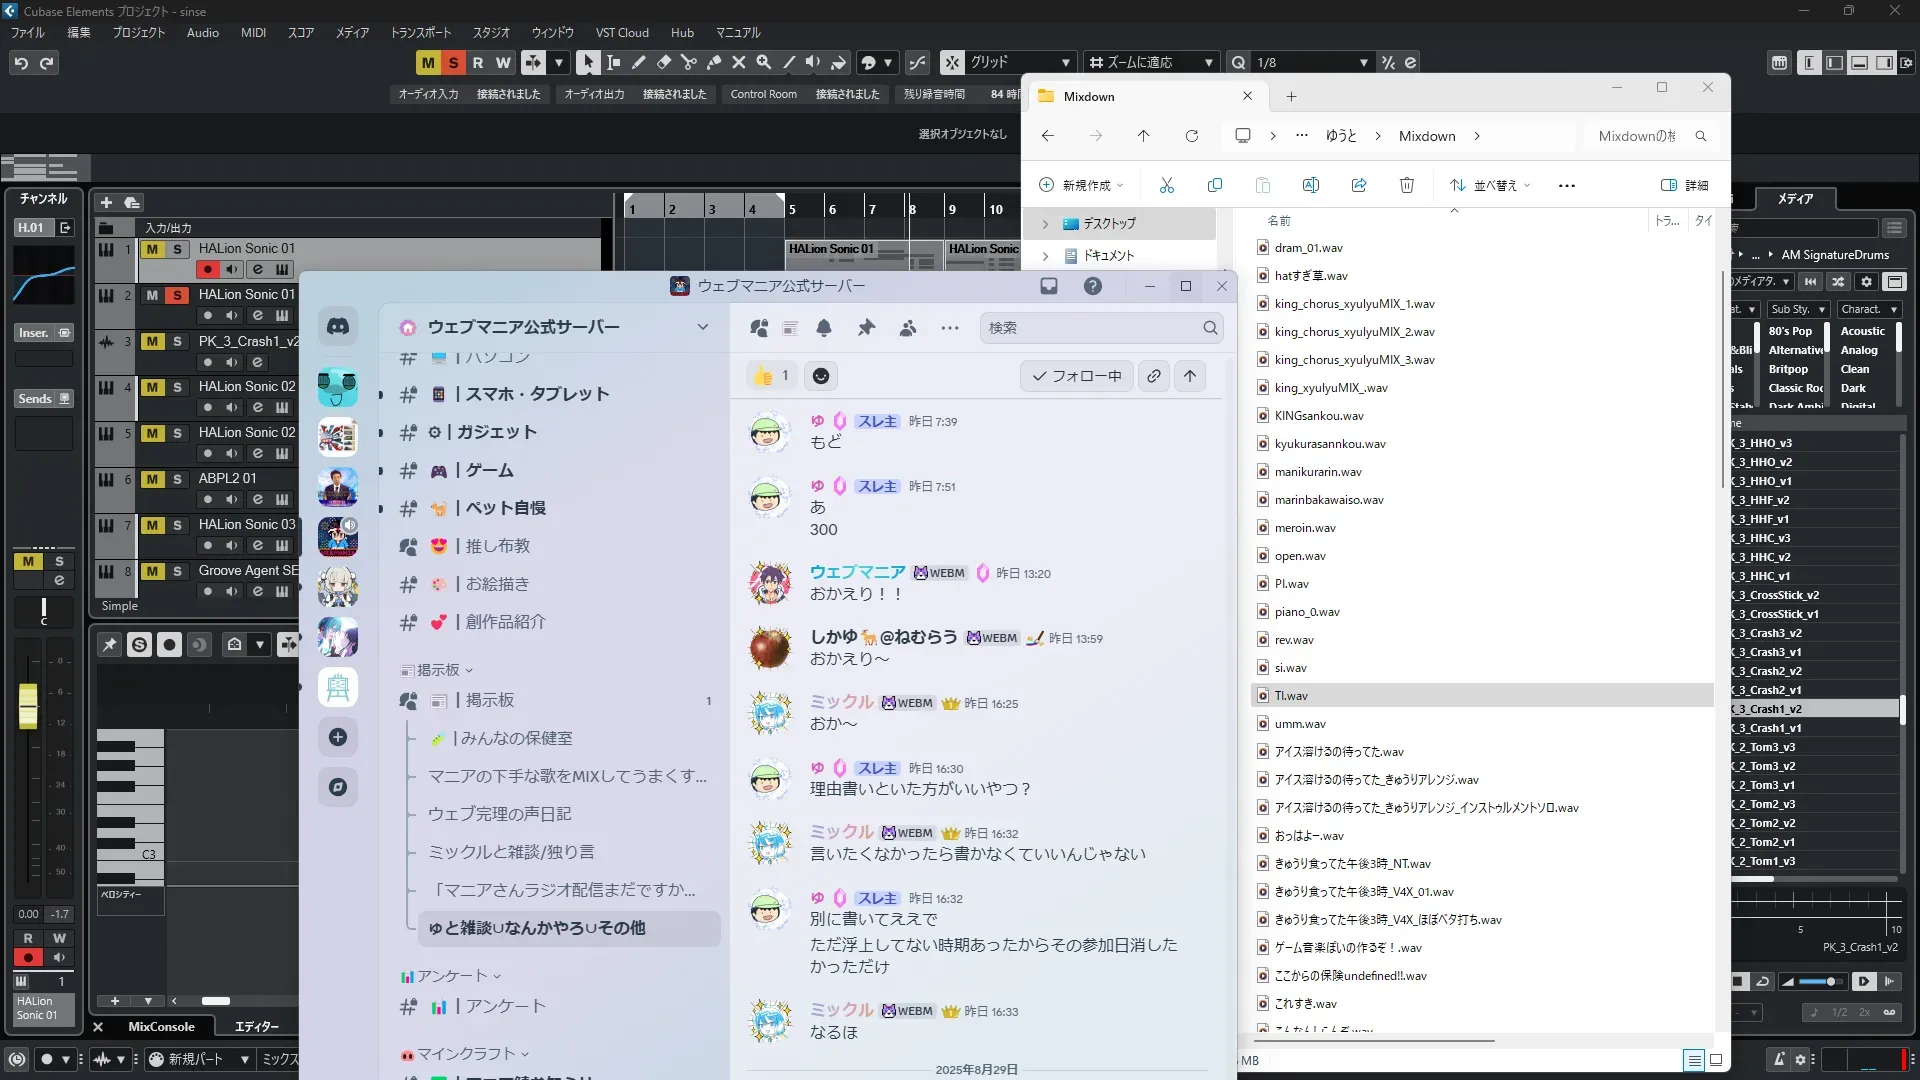Image resolution: width=1920 pixels, height=1080 pixels.
Task: Click the Explorer share icon
Action: pyautogui.click(x=1359, y=185)
